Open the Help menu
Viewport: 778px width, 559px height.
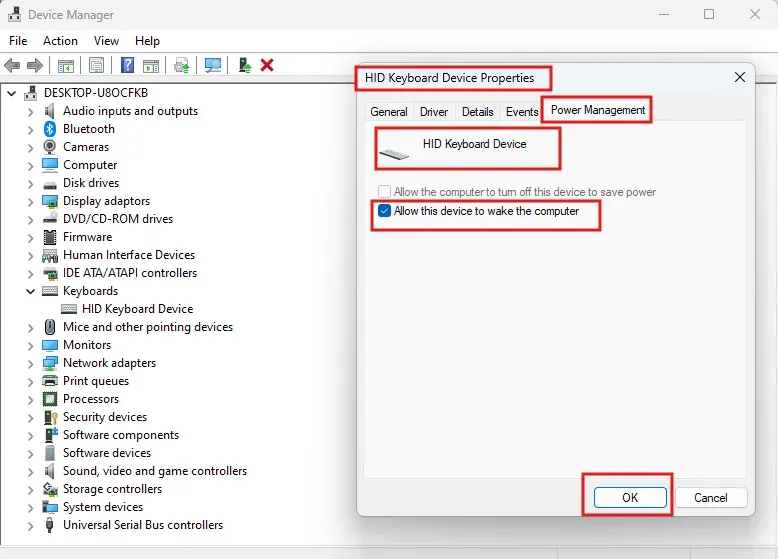tap(147, 41)
